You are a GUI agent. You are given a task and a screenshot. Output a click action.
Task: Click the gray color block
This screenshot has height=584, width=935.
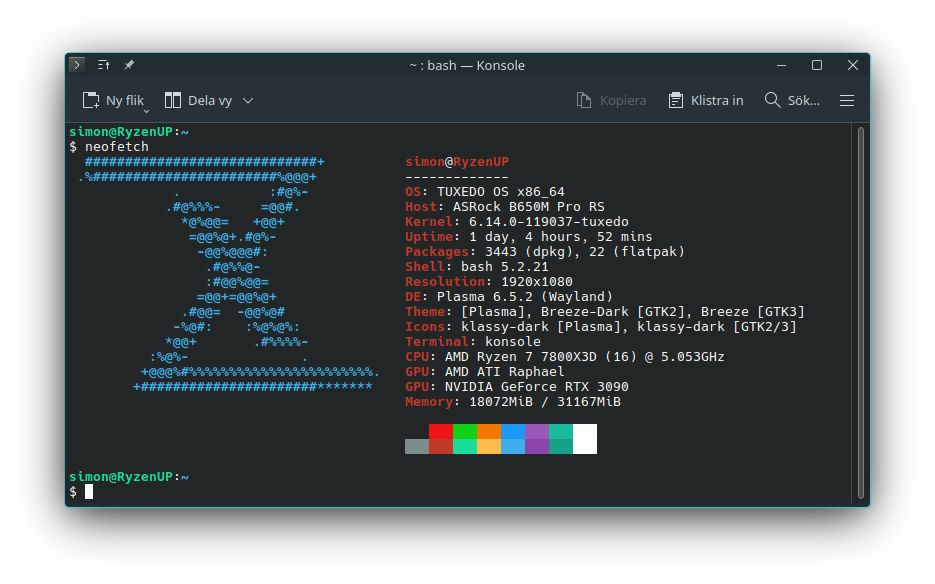(417, 446)
